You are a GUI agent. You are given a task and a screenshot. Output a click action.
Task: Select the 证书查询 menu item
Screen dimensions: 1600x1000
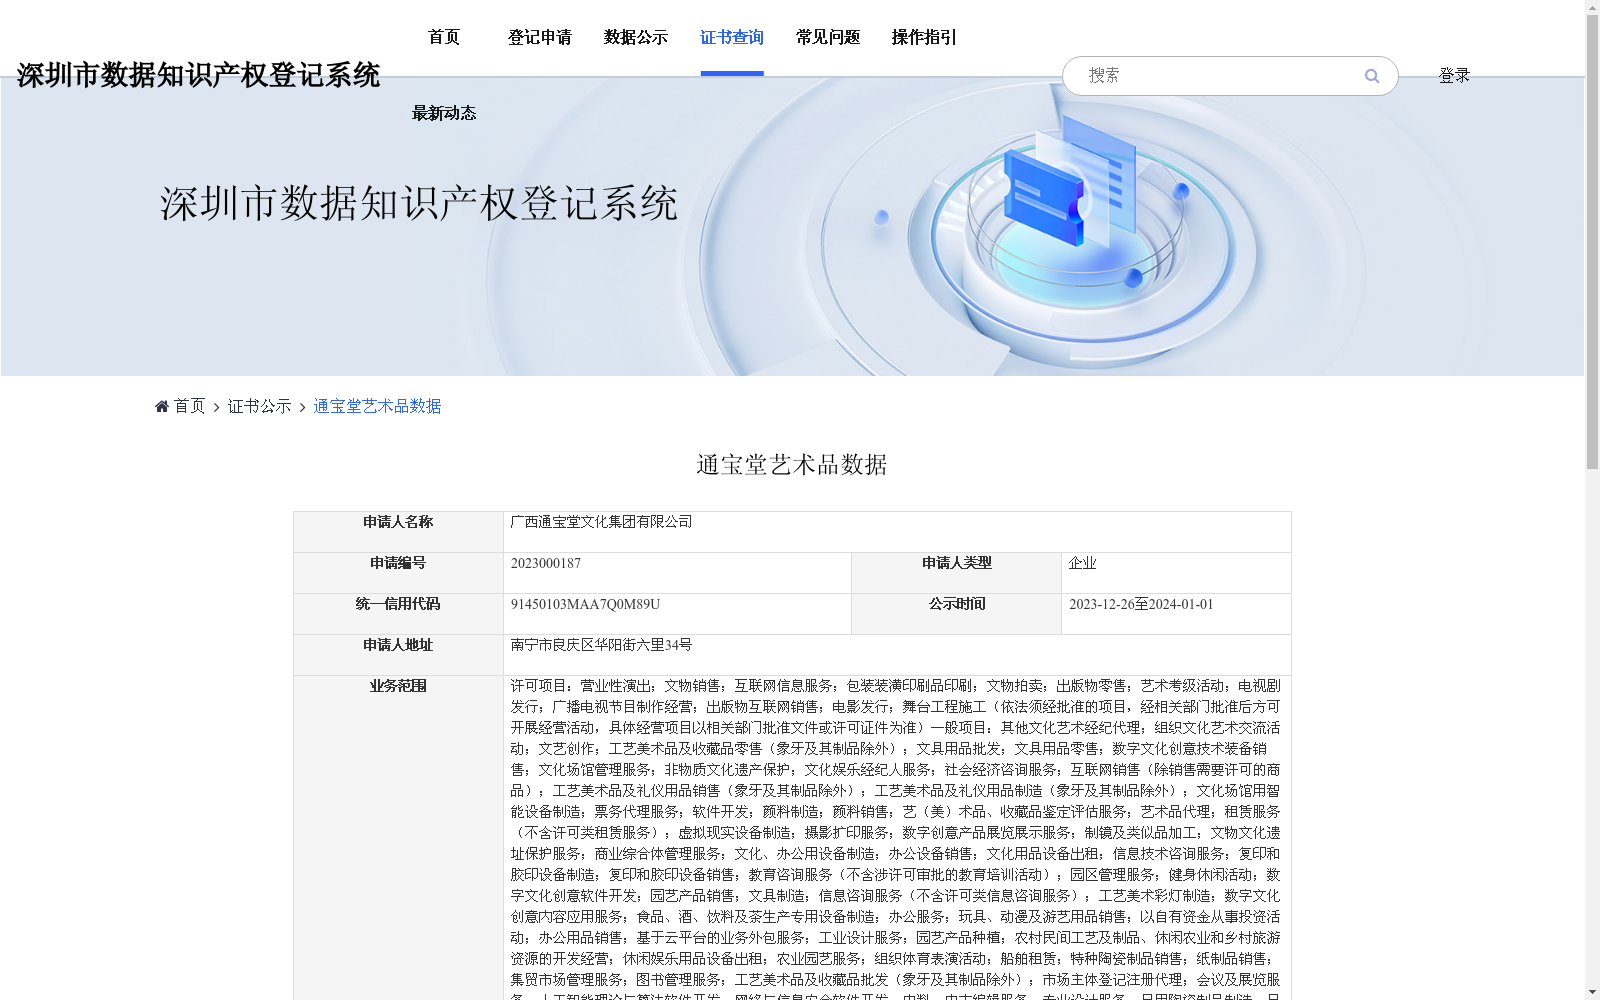click(x=732, y=38)
